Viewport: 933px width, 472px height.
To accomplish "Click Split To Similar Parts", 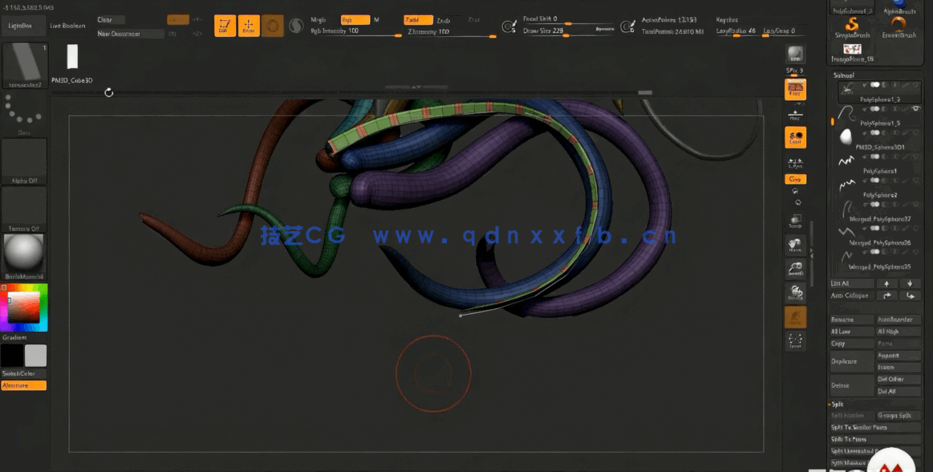I will [x=875, y=427].
